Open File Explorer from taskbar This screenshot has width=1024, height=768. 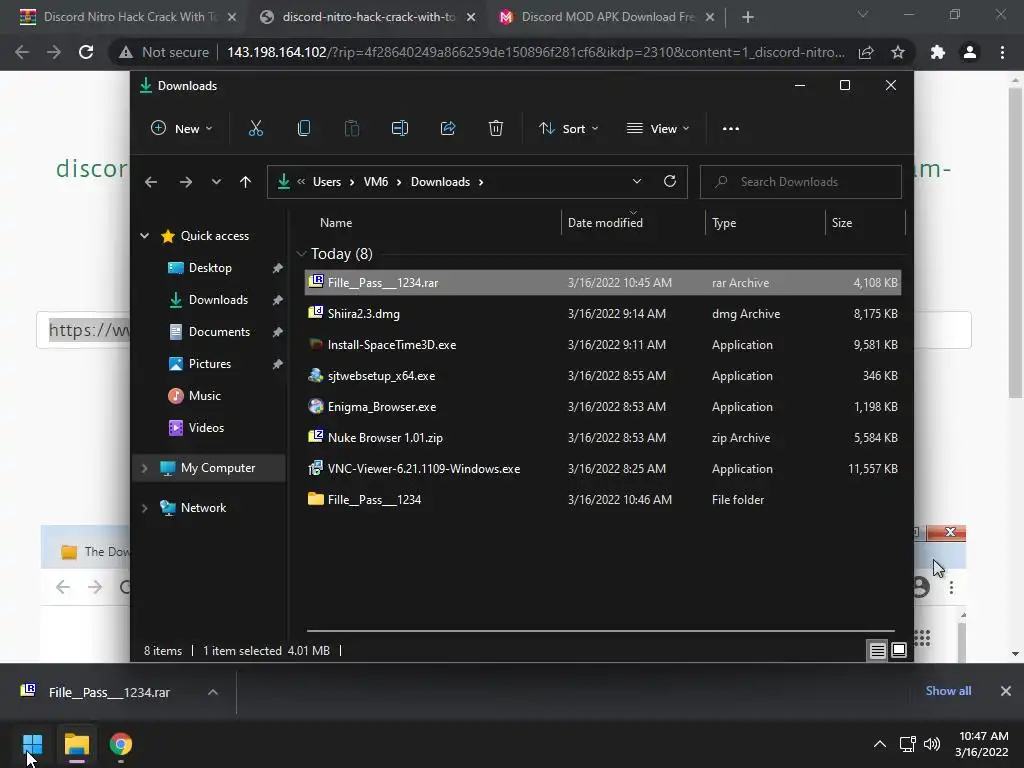pos(76,744)
